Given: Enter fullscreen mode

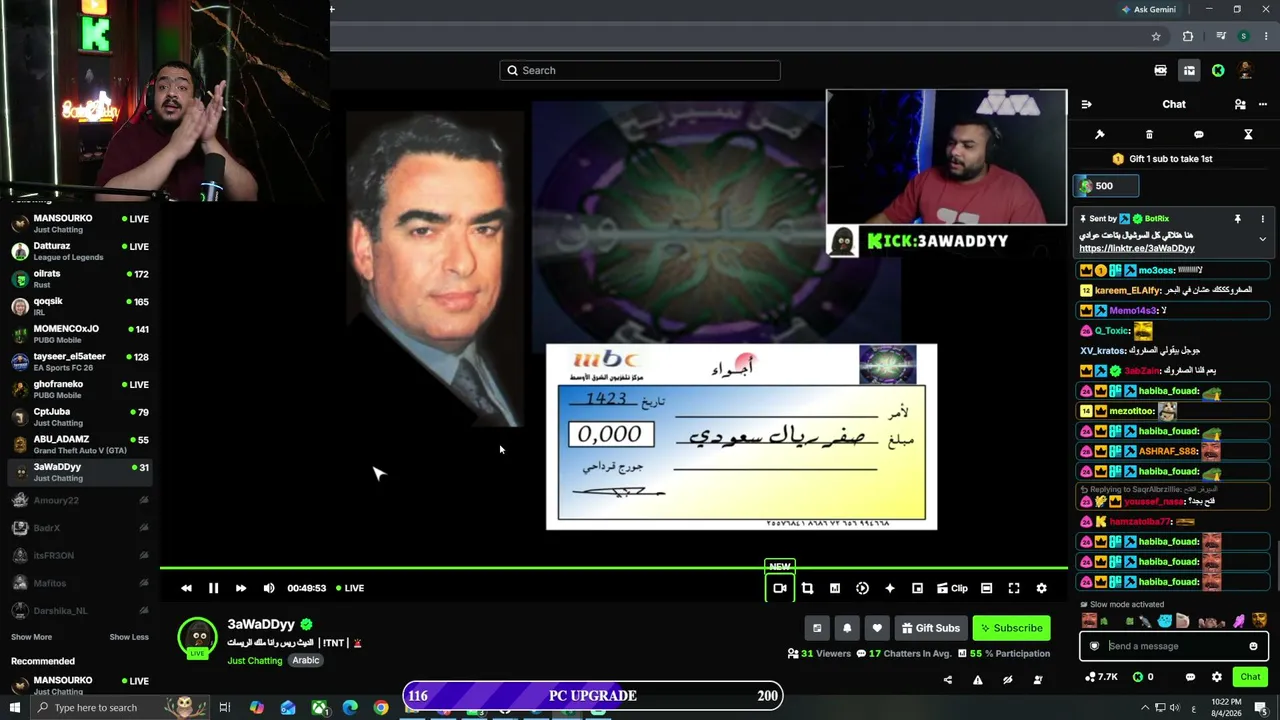Looking at the screenshot, I should [1014, 588].
